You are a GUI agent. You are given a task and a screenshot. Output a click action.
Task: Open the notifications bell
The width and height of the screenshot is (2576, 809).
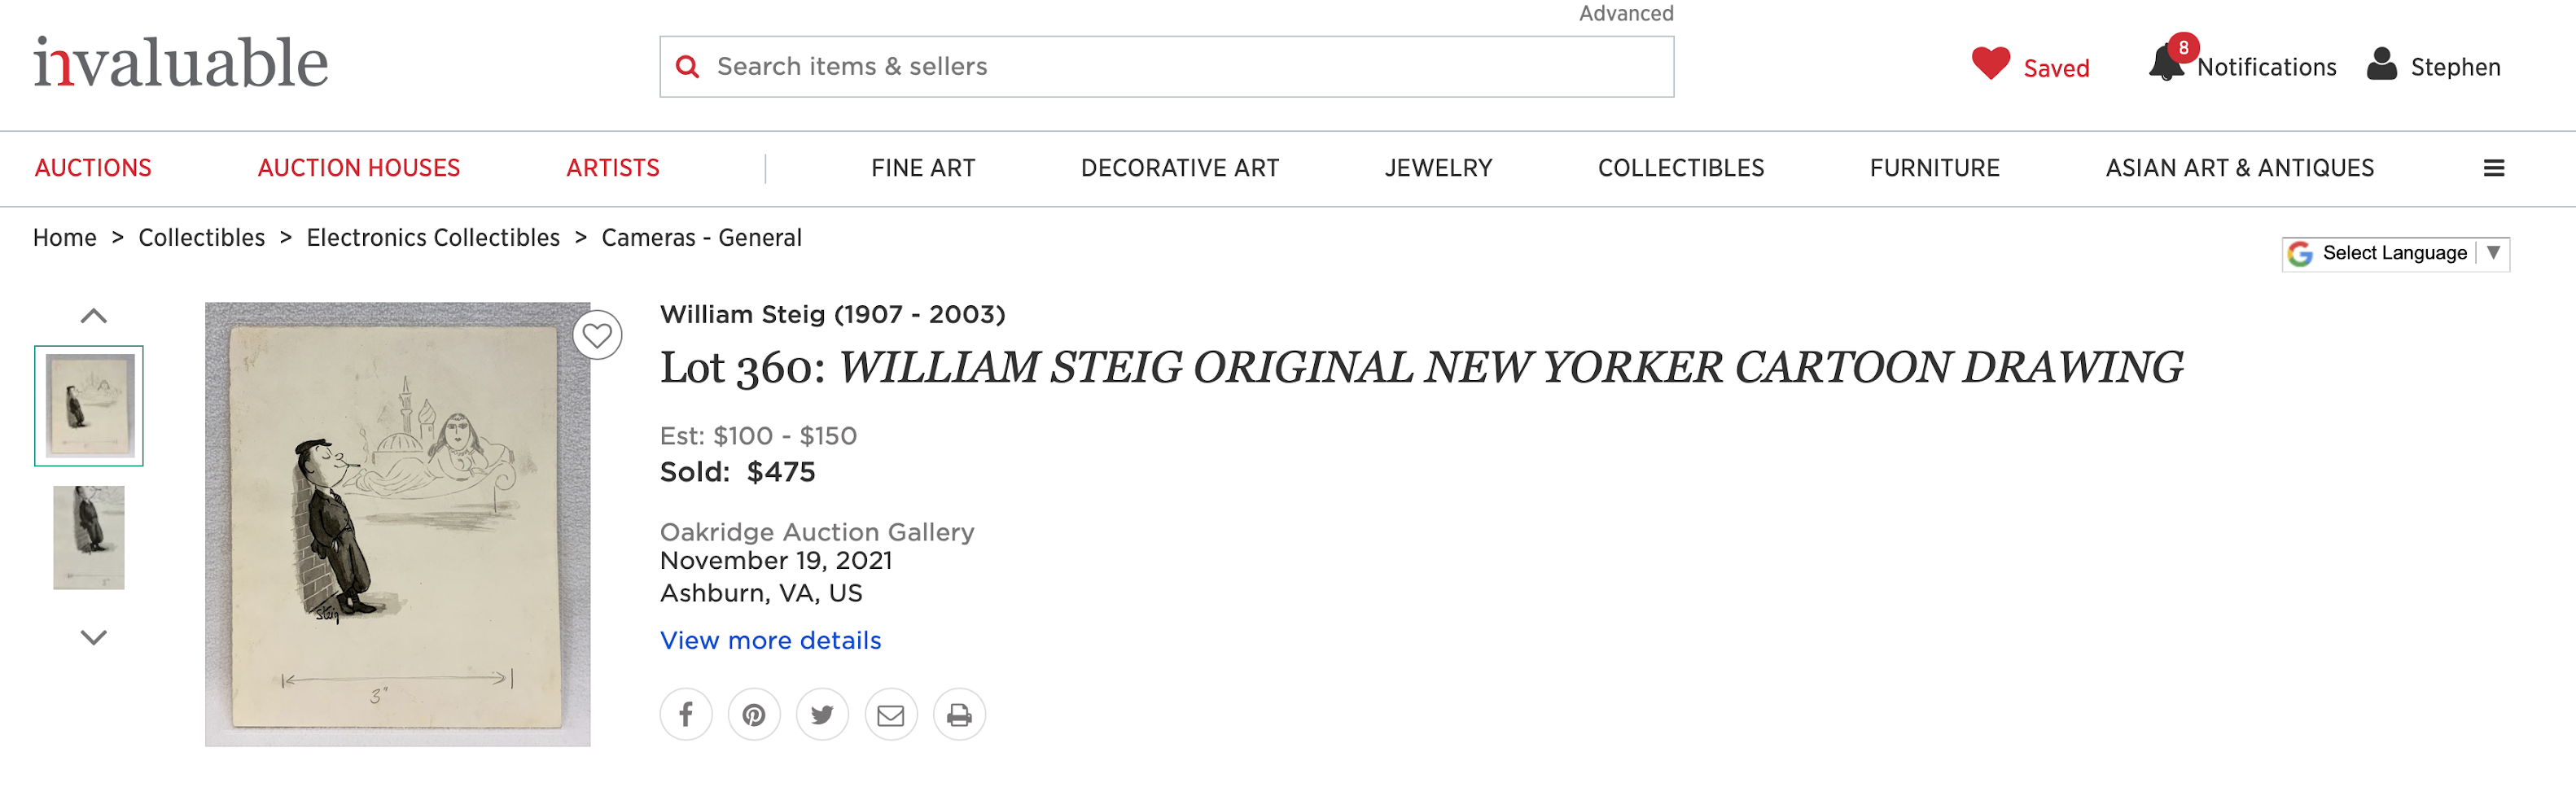click(2166, 63)
